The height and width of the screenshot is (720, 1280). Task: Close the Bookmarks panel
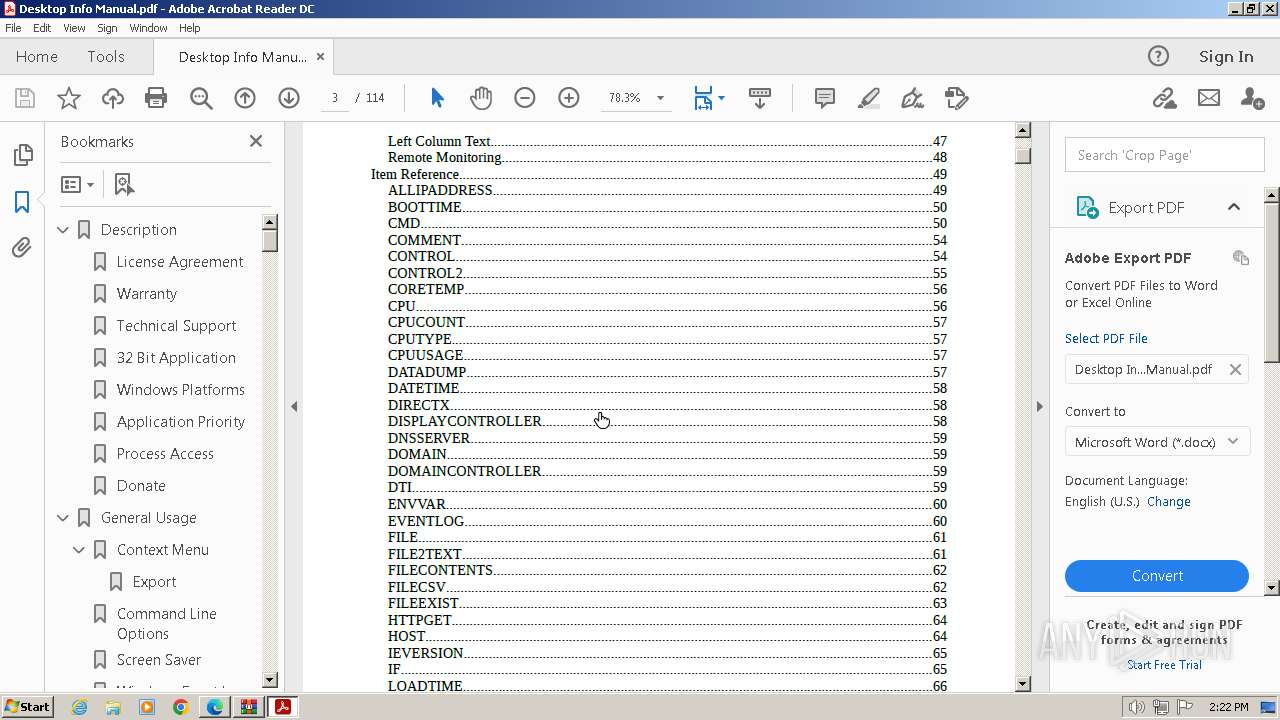tap(256, 141)
